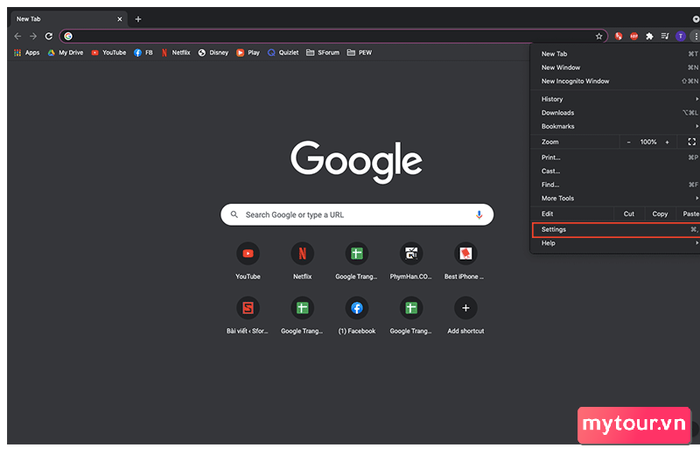This screenshot has width=700, height=455.
Task: Open the Extensions puzzle icon
Action: 650,36
